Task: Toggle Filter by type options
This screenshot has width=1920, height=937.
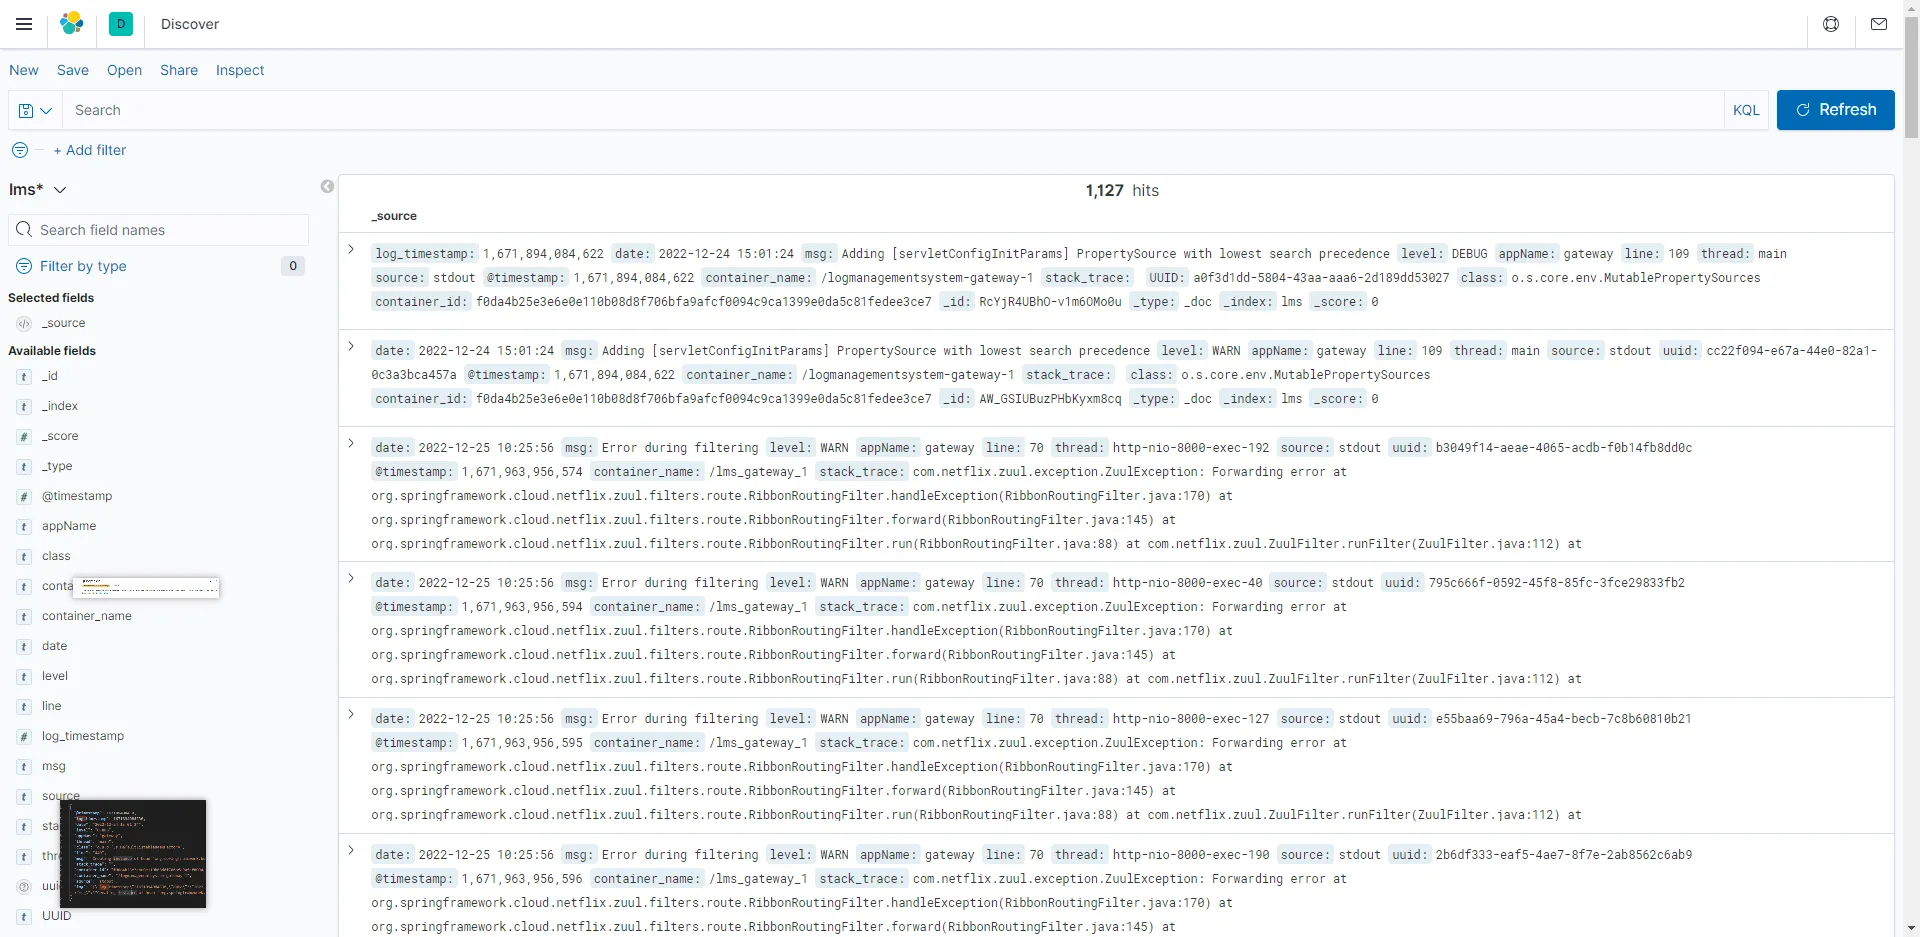Action: tap(82, 266)
